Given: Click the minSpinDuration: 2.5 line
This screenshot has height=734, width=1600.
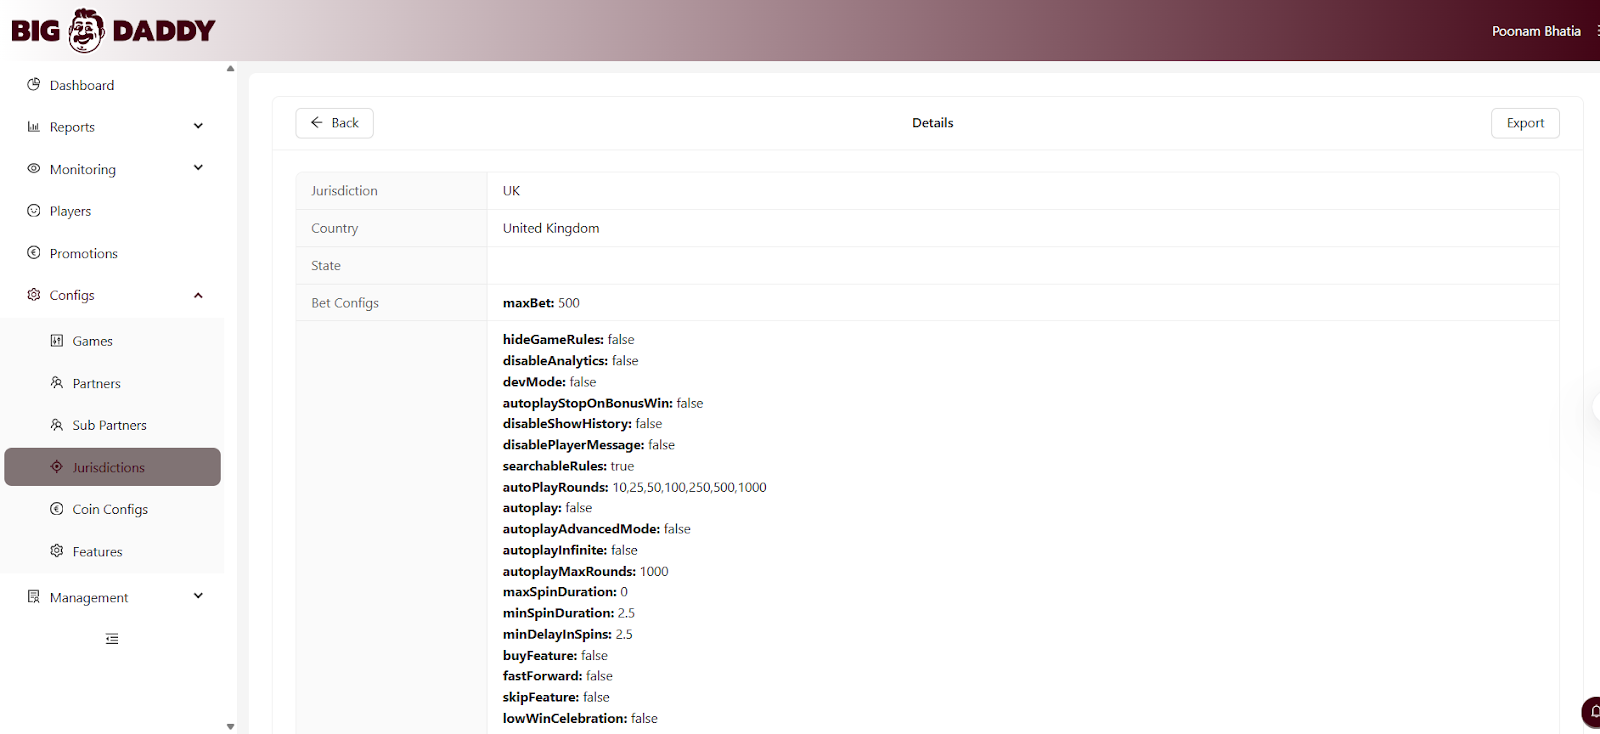Looking at the screenshot, I should [x=568, y=613].
